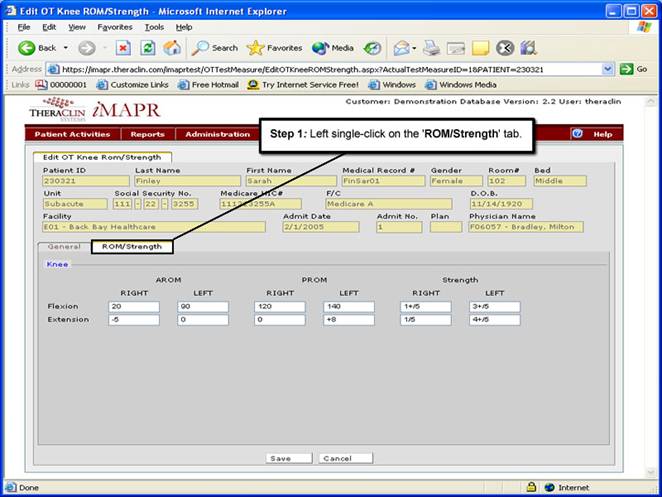Click the Media toolbar icon
This screenshot has height=497, width=662.
coord(333,47)
